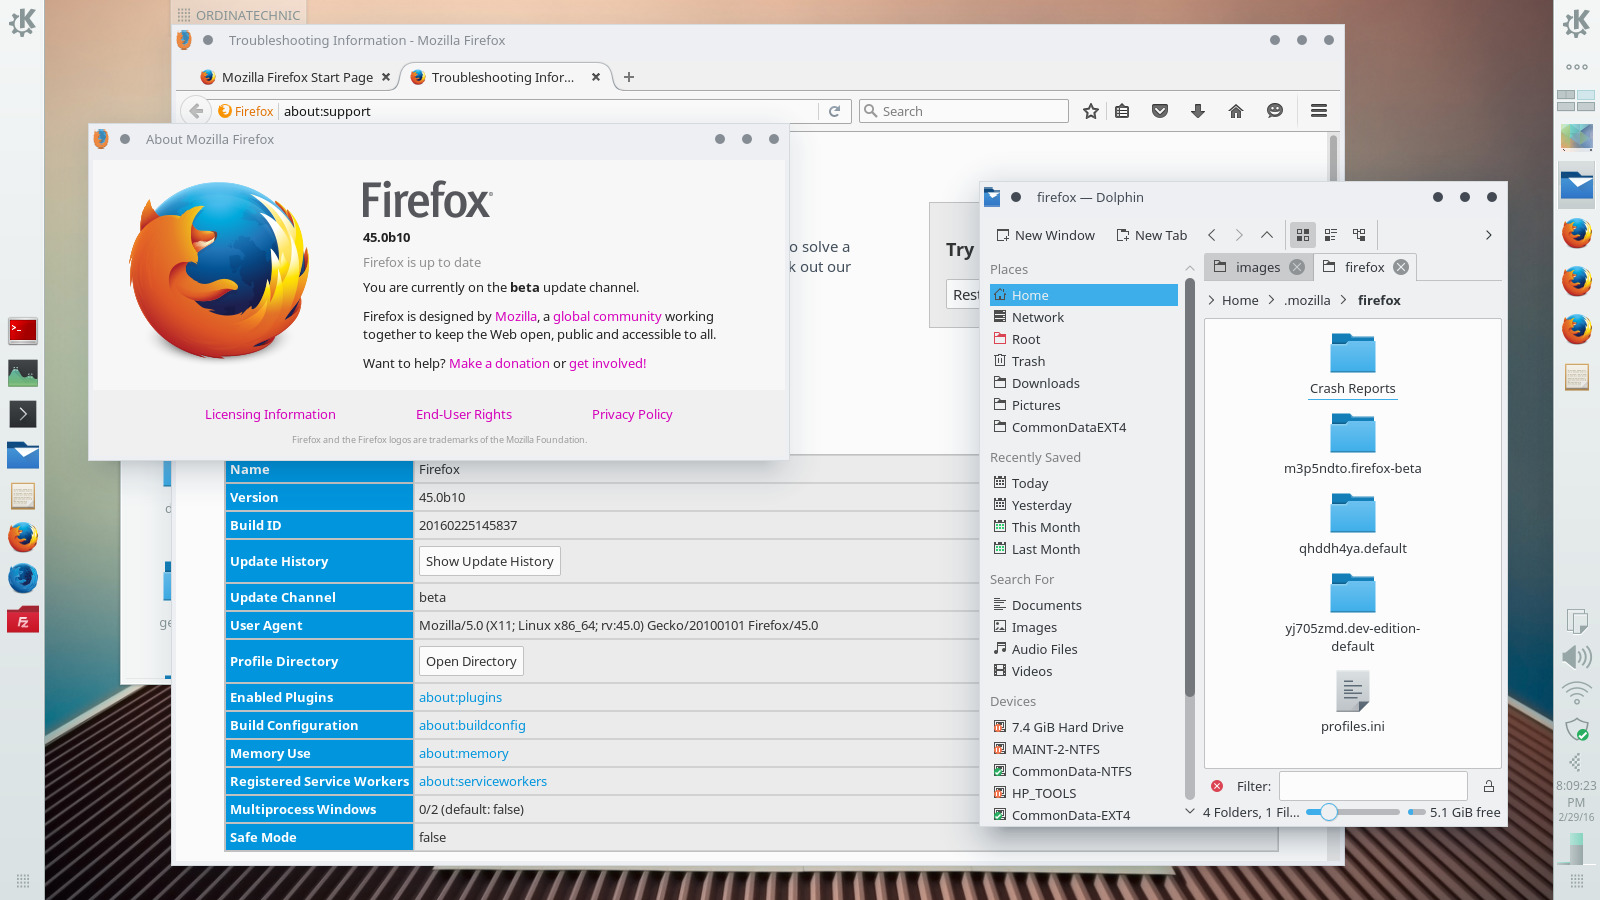Viewport: 1600px width, 900px height.
Task: Reload the about:support page
Action: (835, 111)
